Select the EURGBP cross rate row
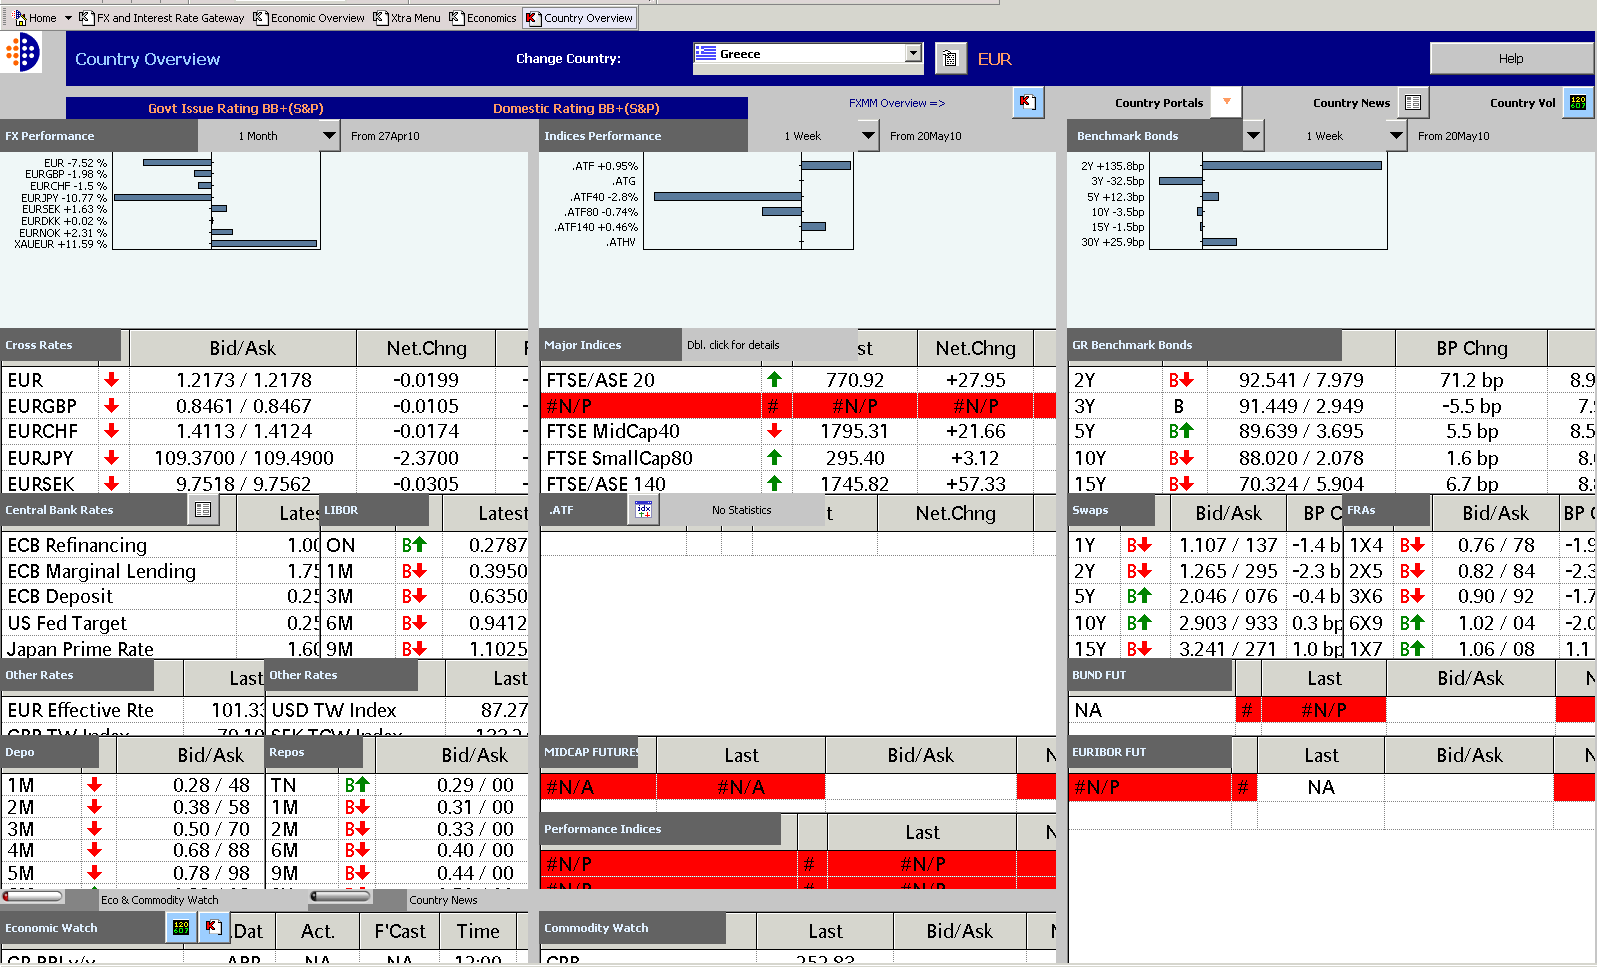This screenshot has height=967, width=1597. pyautogui.click(x=264, y=406)
